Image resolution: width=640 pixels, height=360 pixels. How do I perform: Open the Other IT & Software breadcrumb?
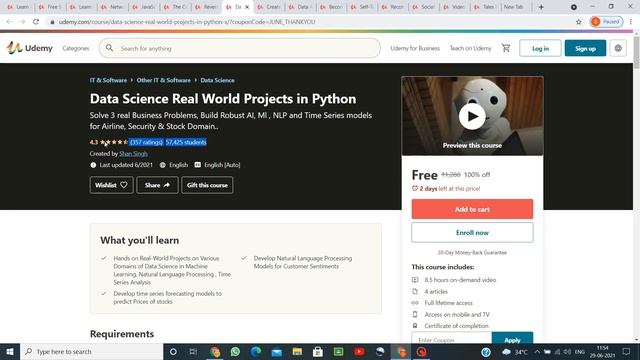click(x=164, y=80)
